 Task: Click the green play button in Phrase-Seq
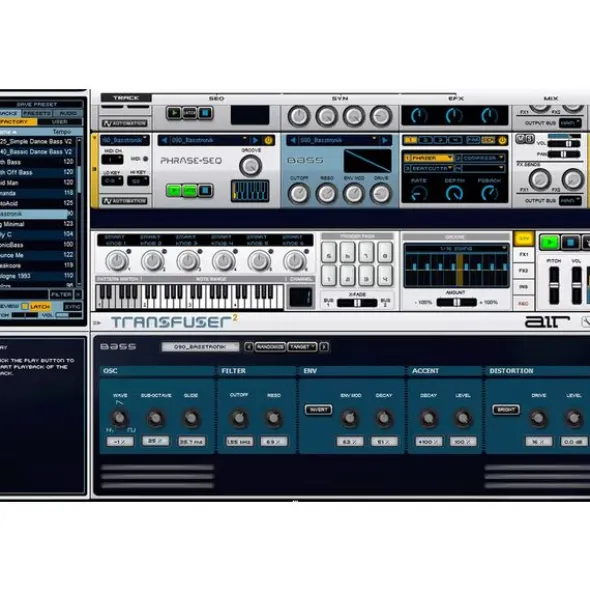coord(174,190)
